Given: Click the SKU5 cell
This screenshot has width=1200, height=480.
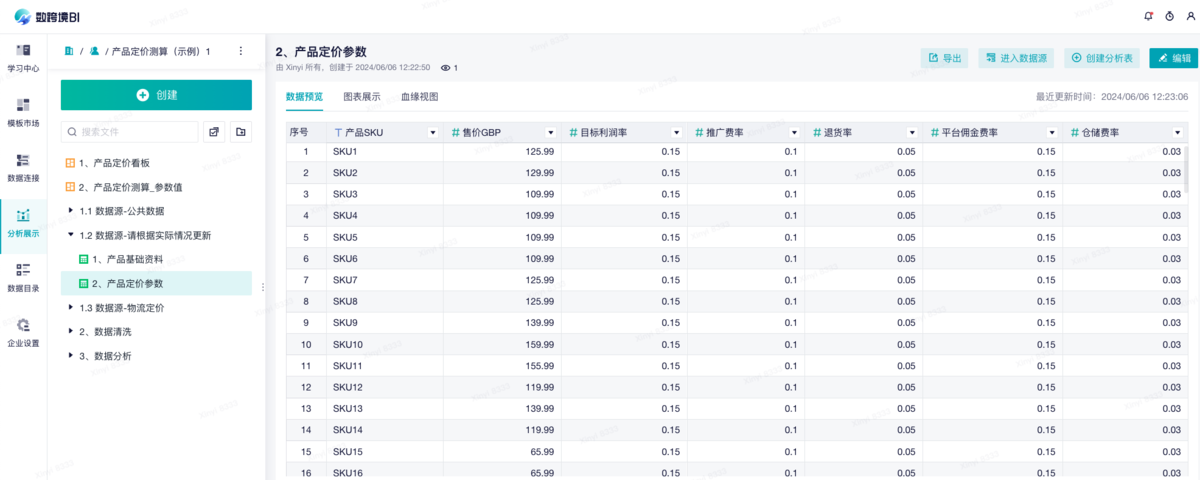Looking at the screenshot, I should [385, 237].
